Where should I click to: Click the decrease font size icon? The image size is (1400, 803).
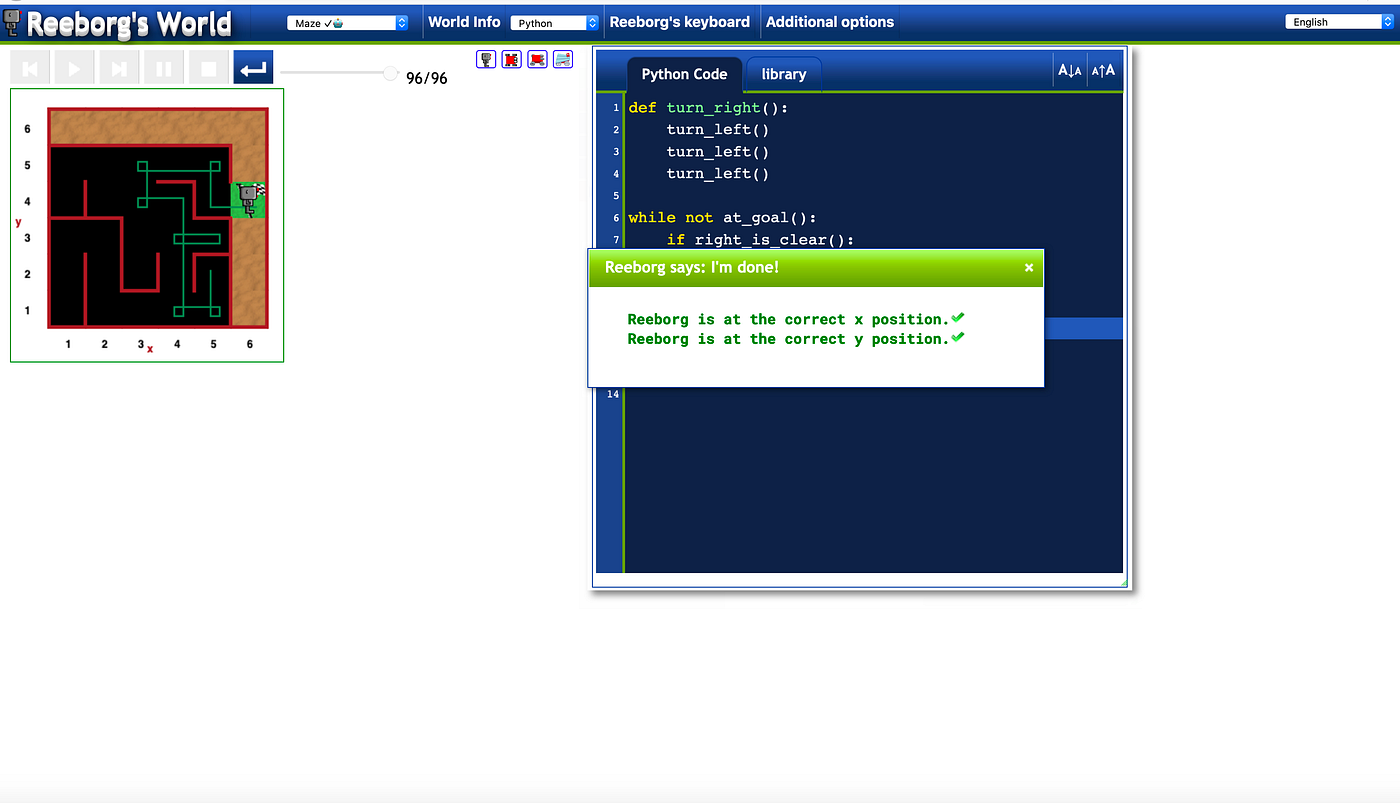[x=1069, y=70]
